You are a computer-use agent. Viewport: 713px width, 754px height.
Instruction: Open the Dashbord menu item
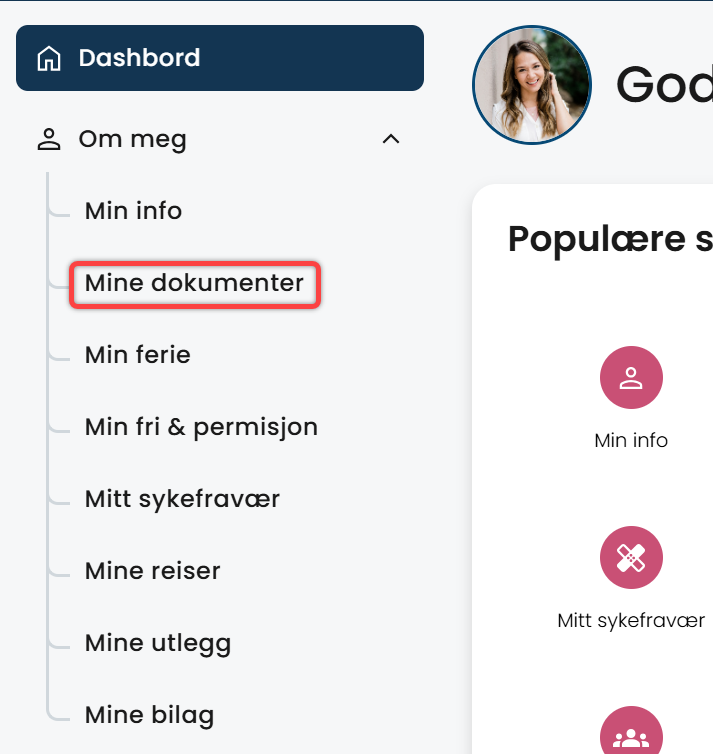tap(220, 58)
